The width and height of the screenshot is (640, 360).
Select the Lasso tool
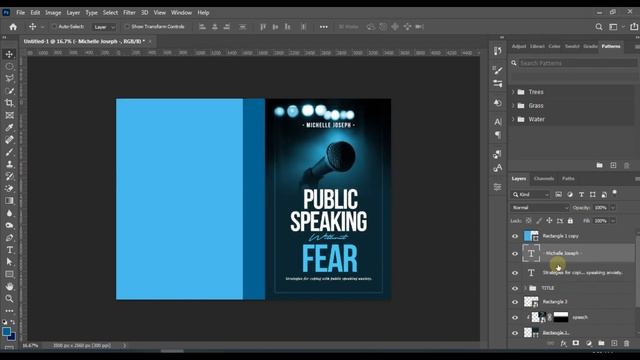9,79
